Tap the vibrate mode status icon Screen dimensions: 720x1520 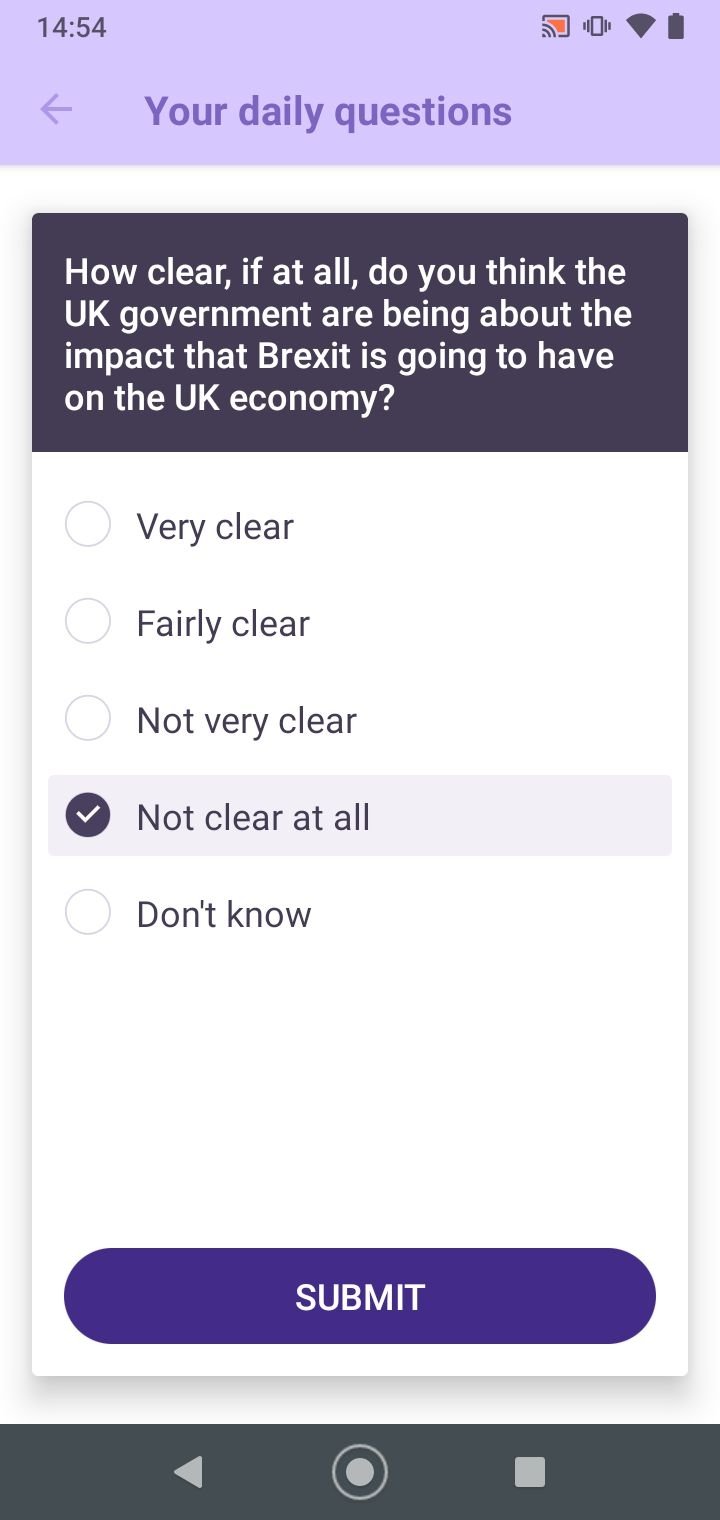click(x=597, y=27)
